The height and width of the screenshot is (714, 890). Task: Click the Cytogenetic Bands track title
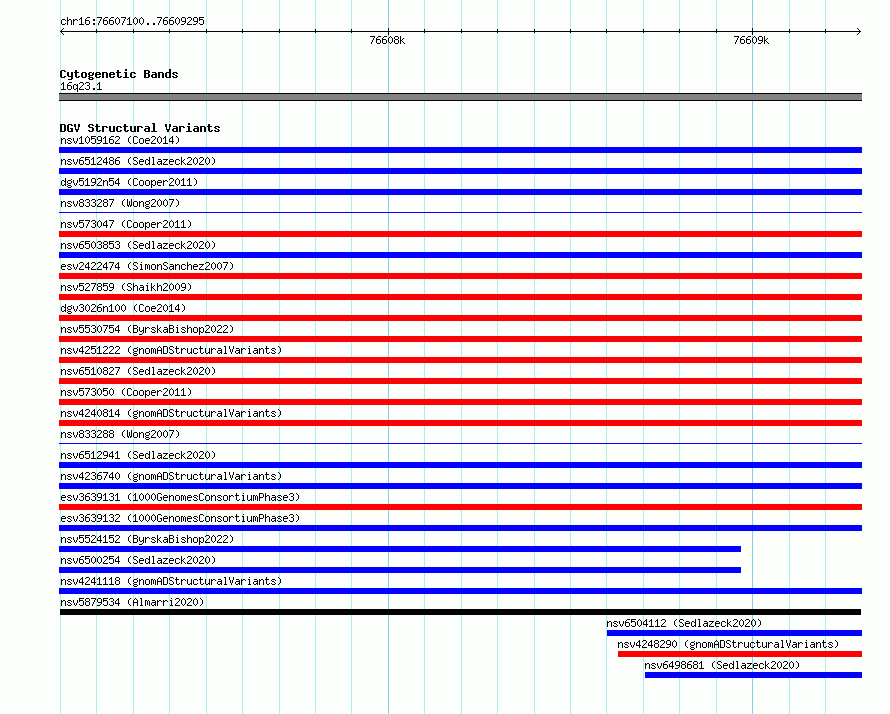tap(119, 74)
